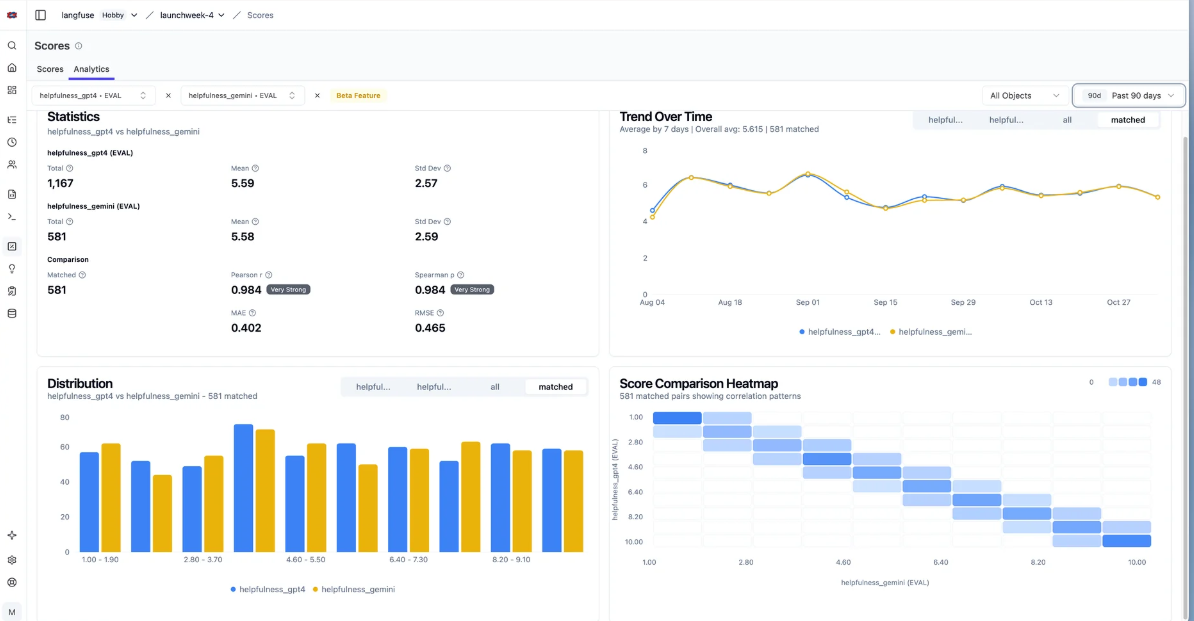The width and height of the screenshot is (1194, 621).
Task: Open the Past 90 days range dropdown
Action: (x=1129, y=96)
